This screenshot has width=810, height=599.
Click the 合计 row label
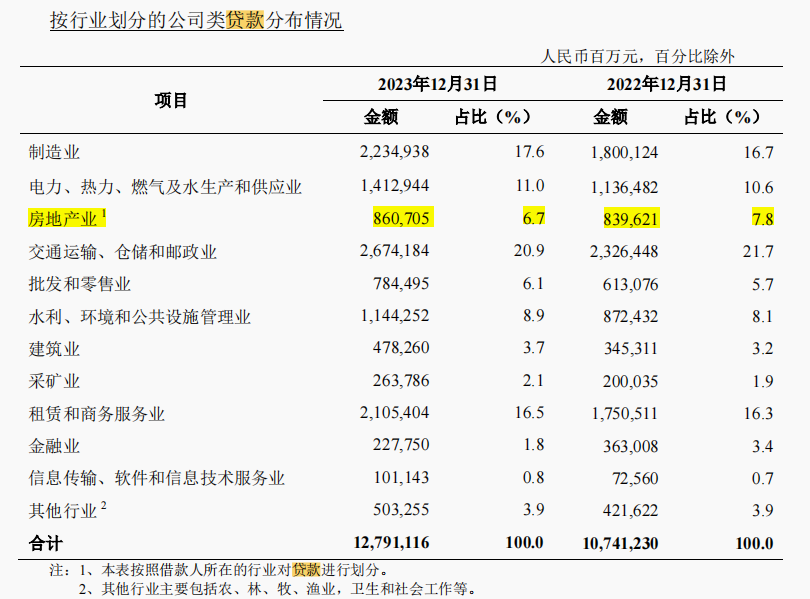(46, 543)
